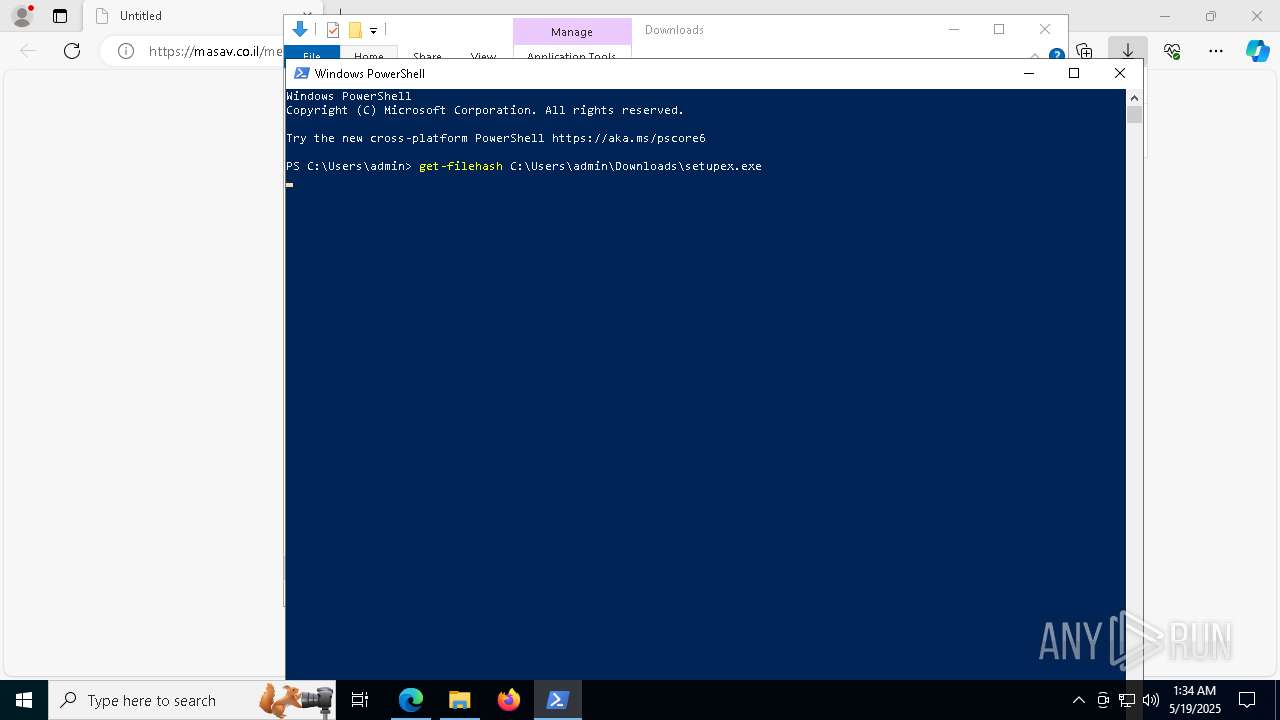Switch to File Explorer on the taskbar
Viewport: 1280px width, 720px height.
[x=460, y=700]
